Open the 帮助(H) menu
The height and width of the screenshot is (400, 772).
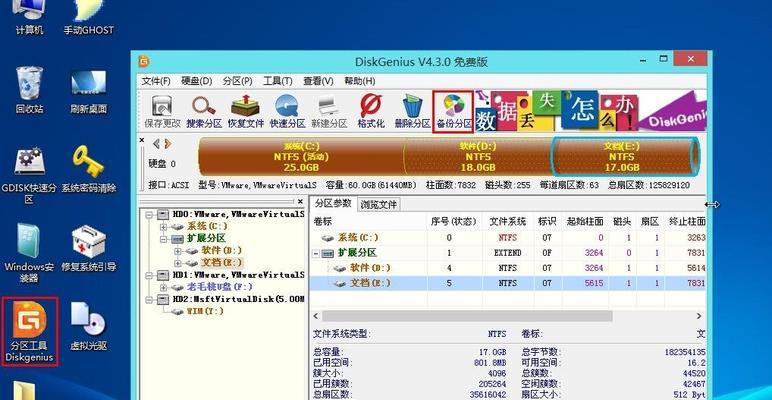[x=359, y=81]
